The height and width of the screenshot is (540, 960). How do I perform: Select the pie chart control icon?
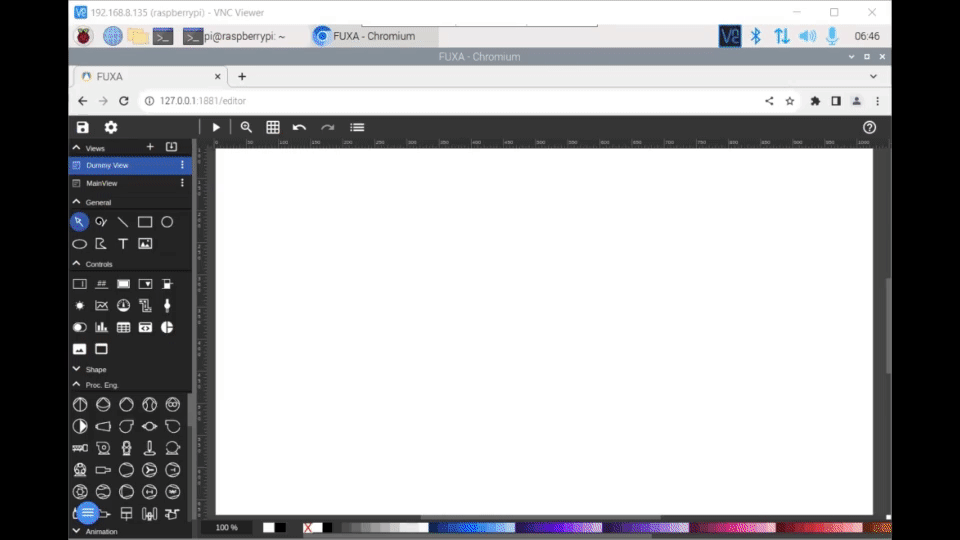[167, 327]
